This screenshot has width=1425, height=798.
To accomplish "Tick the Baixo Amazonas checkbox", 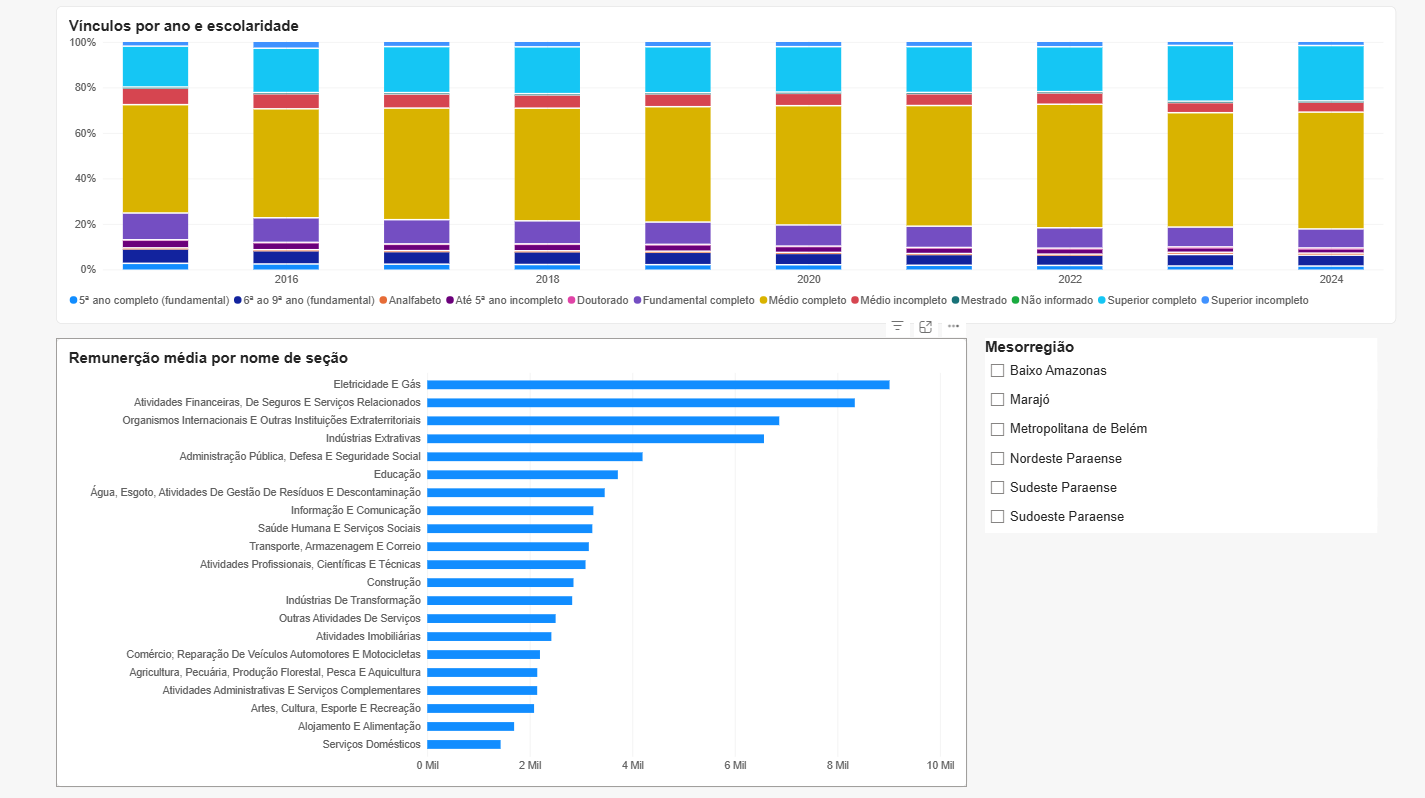I will 997,370.
